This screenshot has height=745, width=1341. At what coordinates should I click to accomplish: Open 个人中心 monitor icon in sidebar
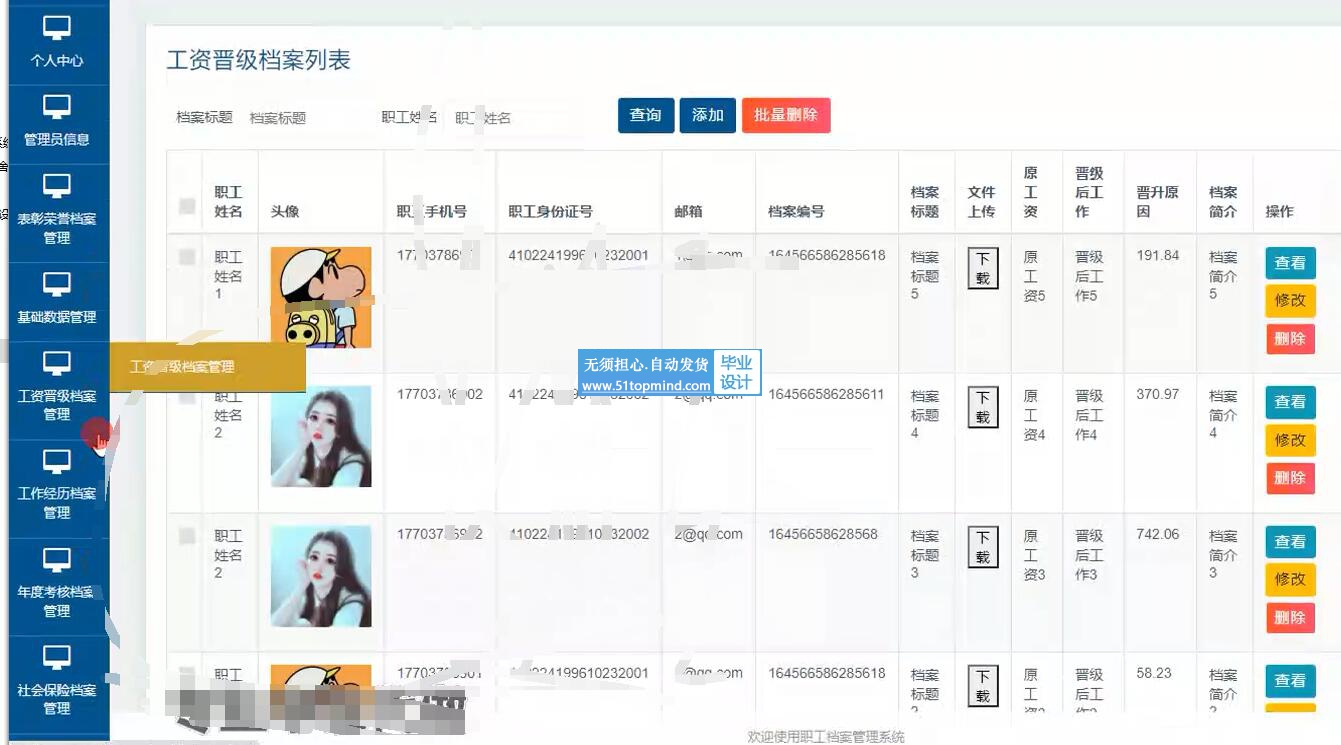57,28
